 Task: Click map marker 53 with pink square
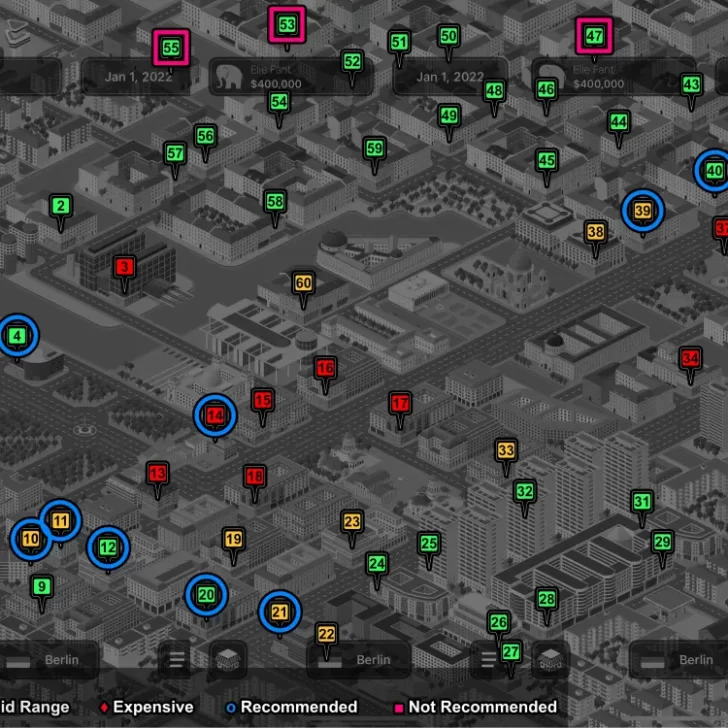tap(287, 24)
